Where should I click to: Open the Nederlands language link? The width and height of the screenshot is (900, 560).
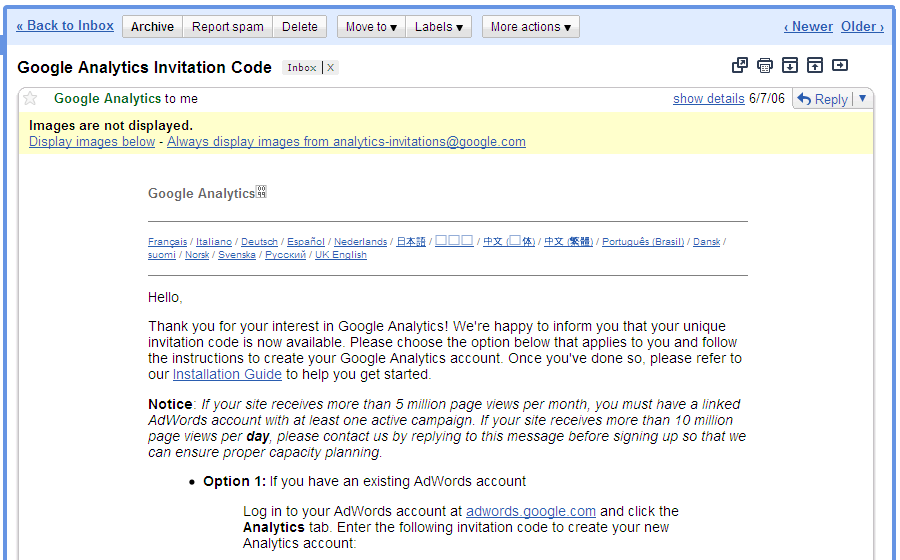point(360,242)
